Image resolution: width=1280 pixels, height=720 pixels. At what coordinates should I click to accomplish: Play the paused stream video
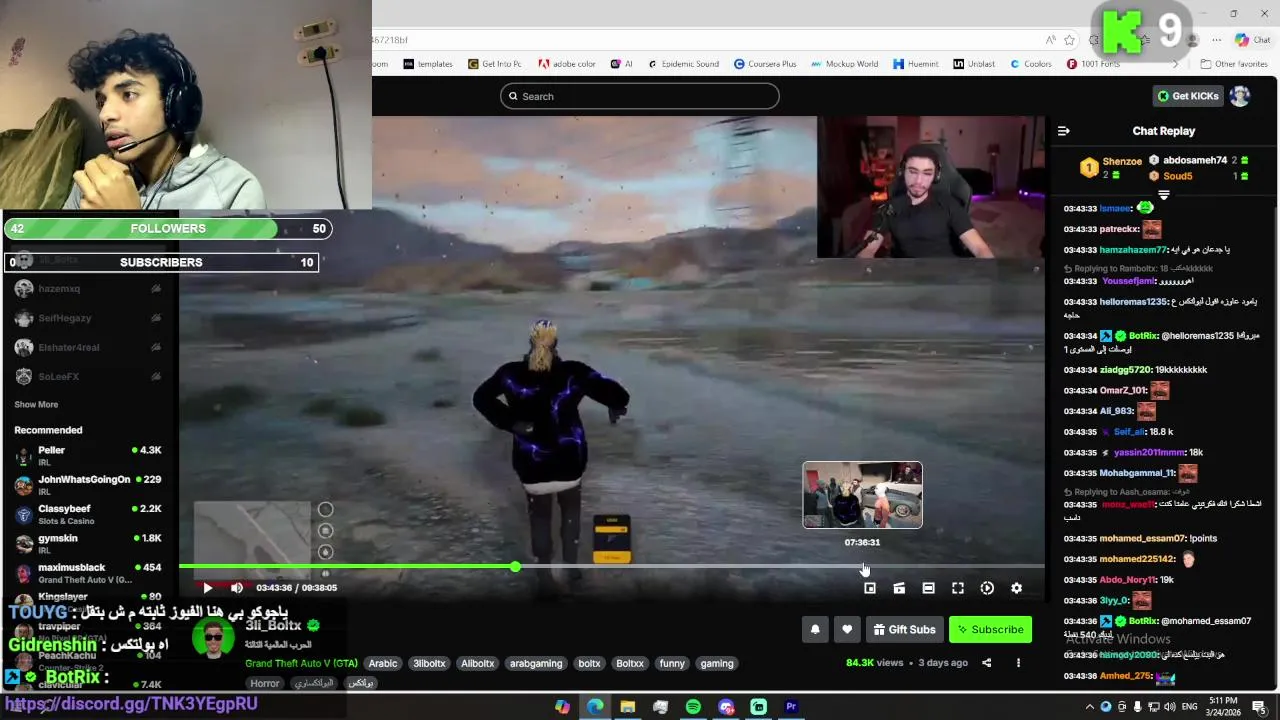[x=207, y=588]
